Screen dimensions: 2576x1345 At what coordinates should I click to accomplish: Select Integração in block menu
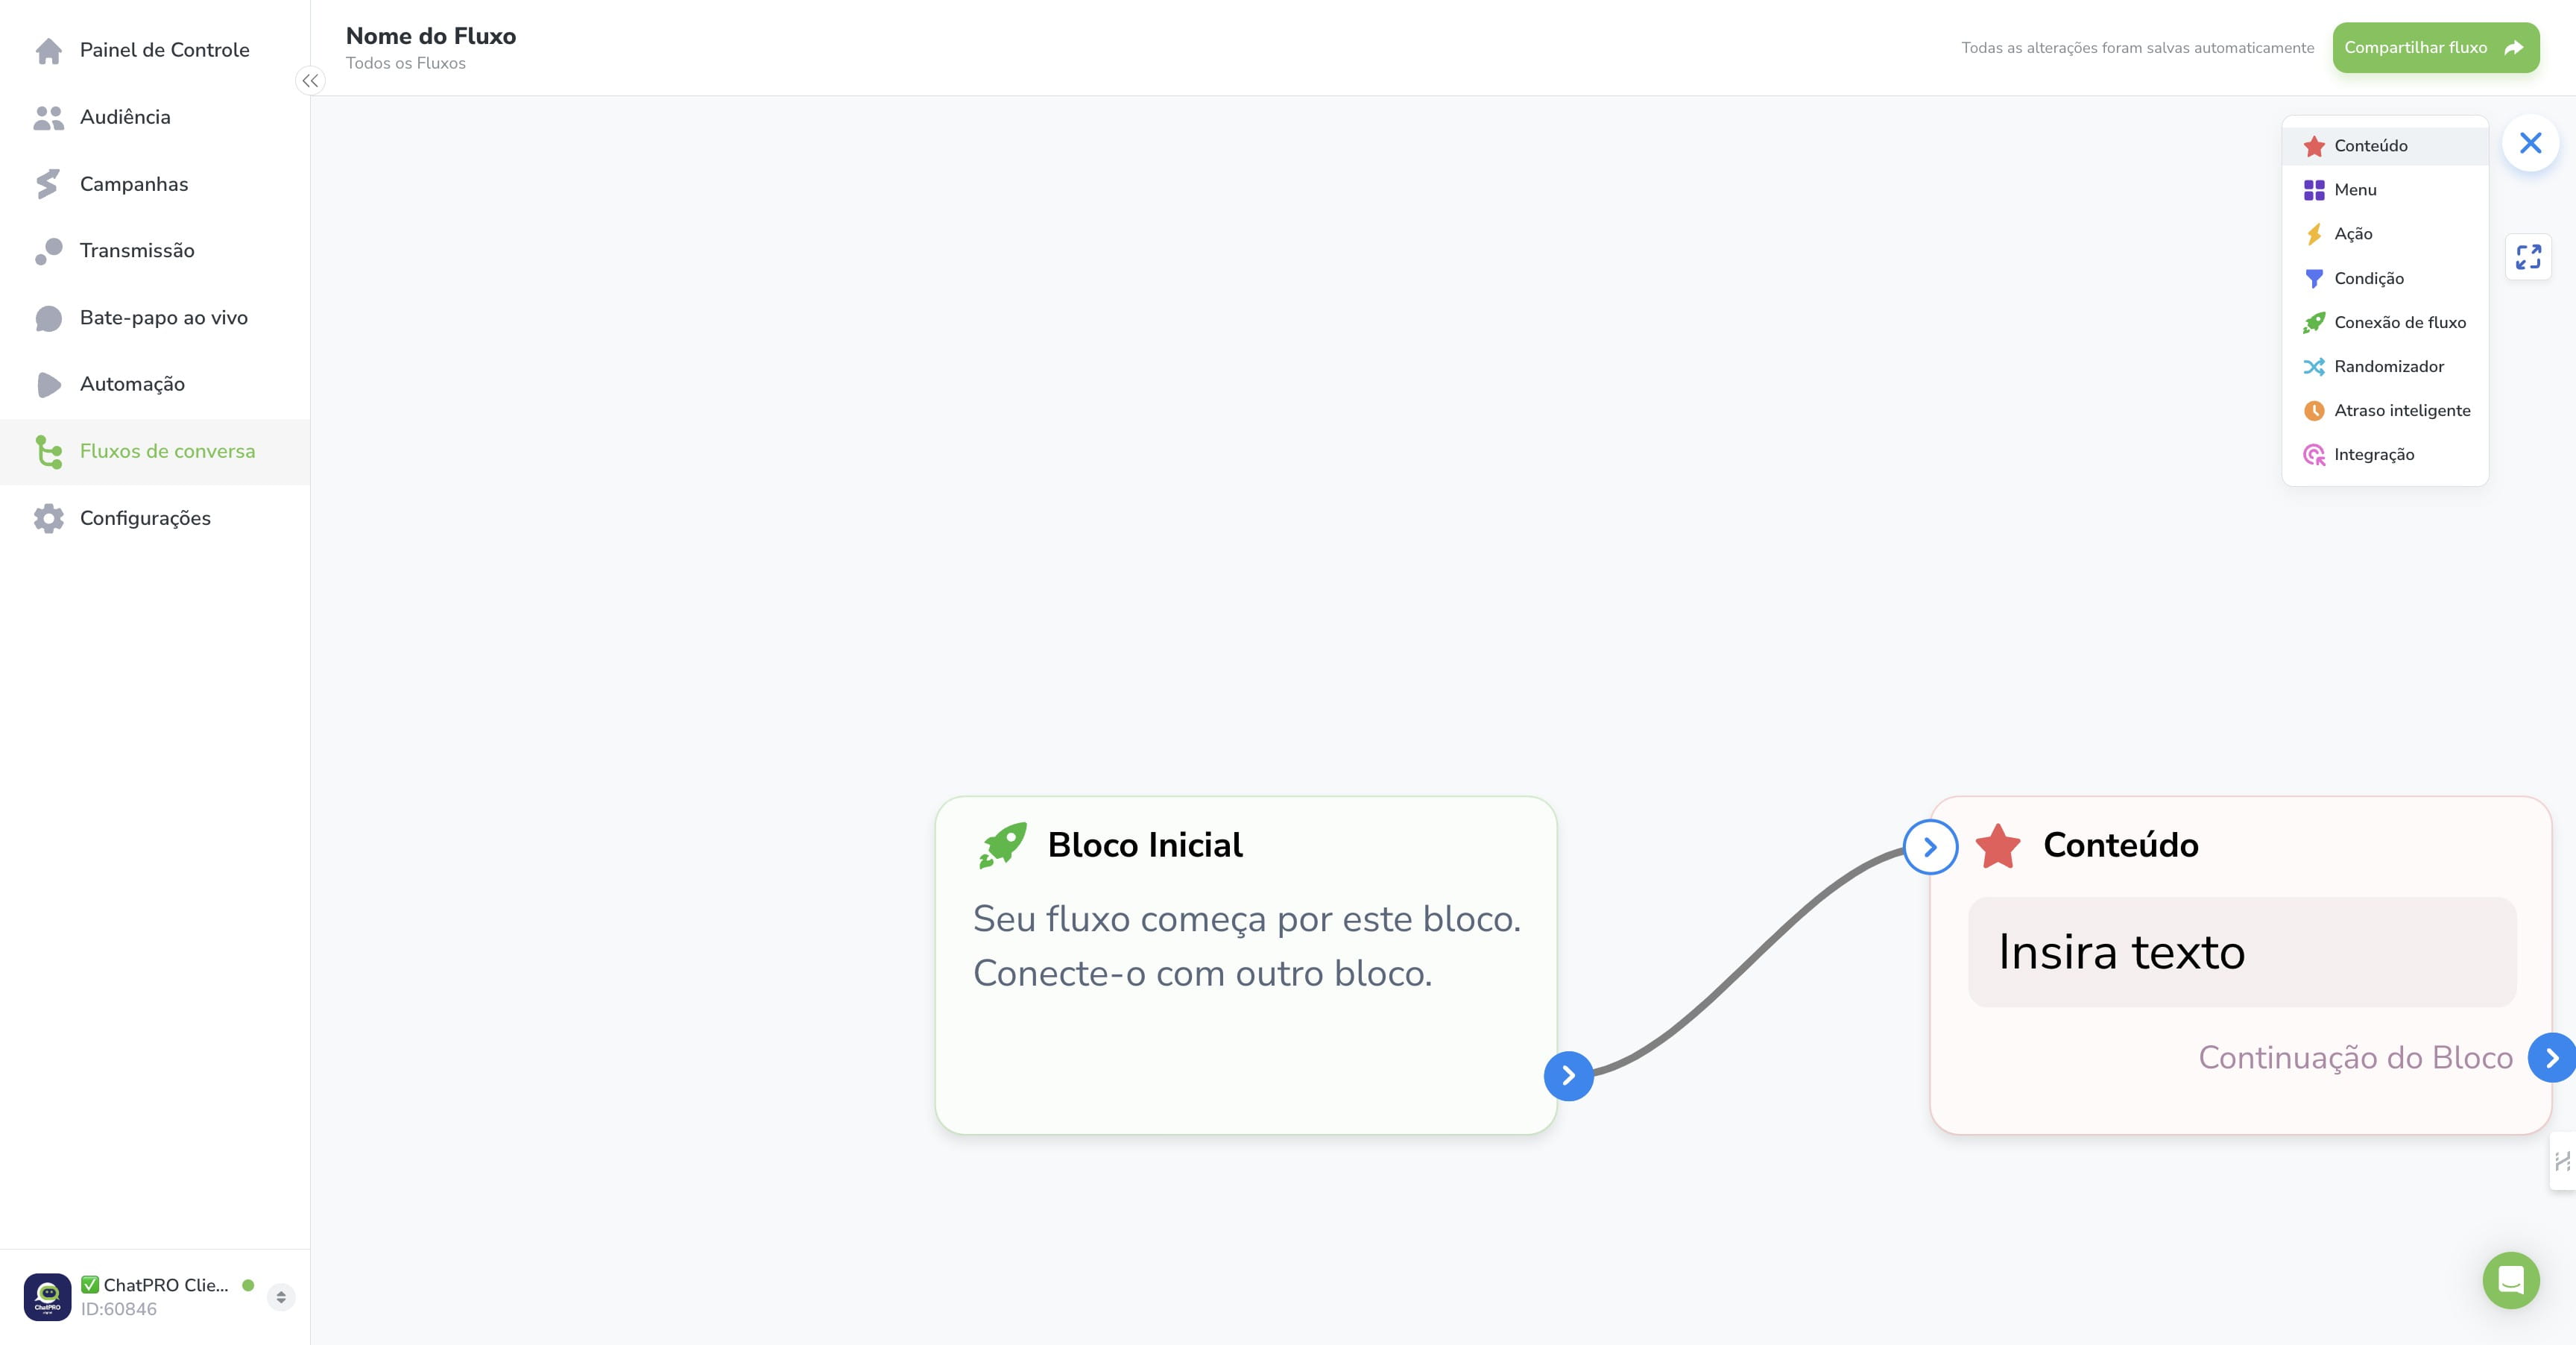click(x=2385, y=454)
